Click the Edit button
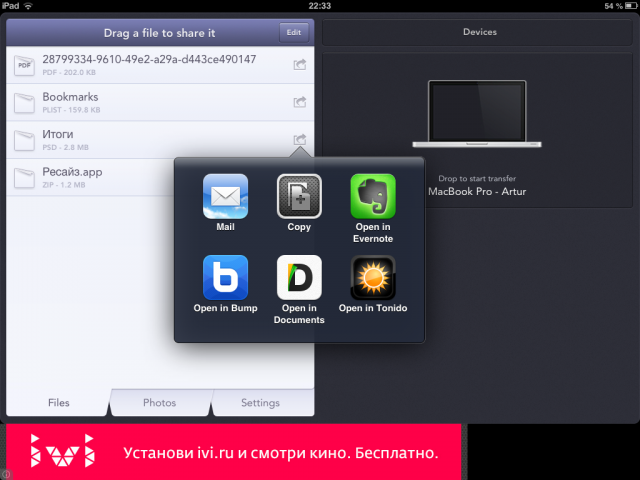The image size is (640, 480). [293, 33]
